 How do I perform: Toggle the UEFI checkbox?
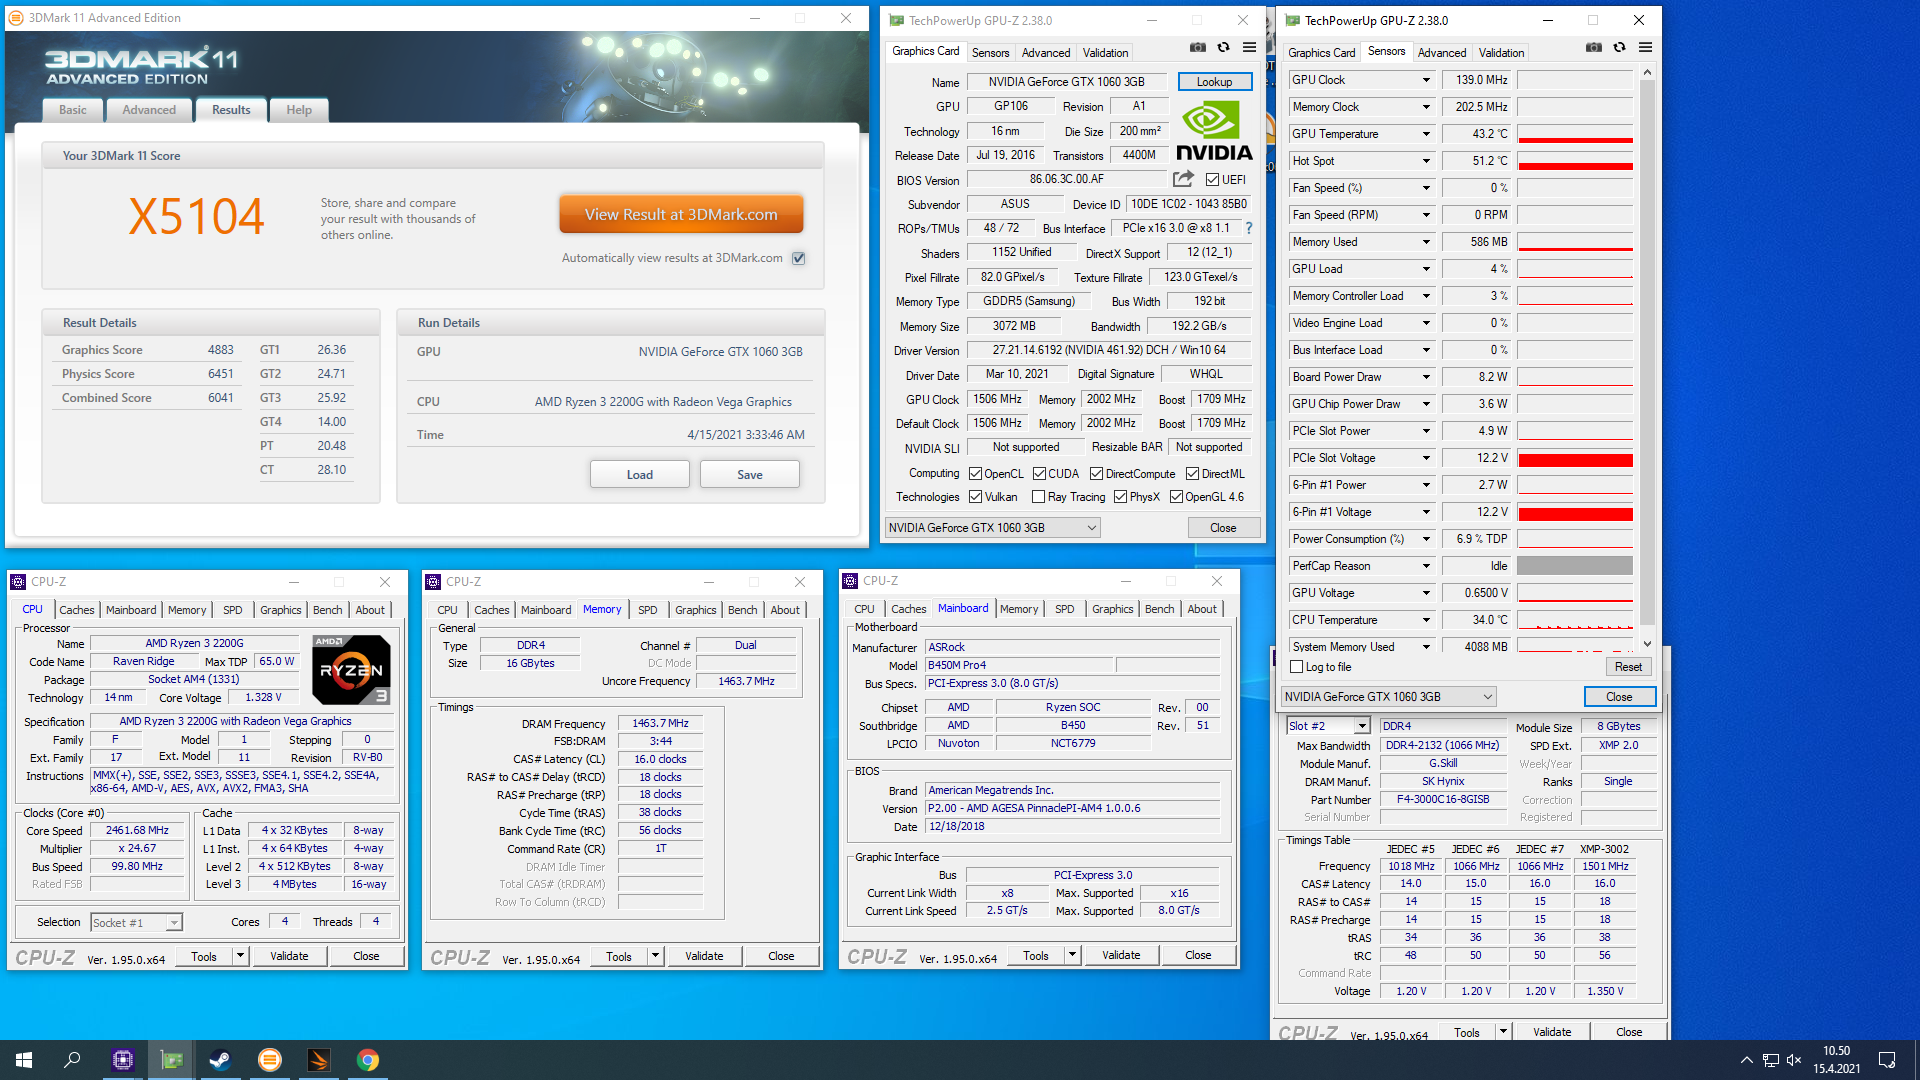coord(1212,180)
